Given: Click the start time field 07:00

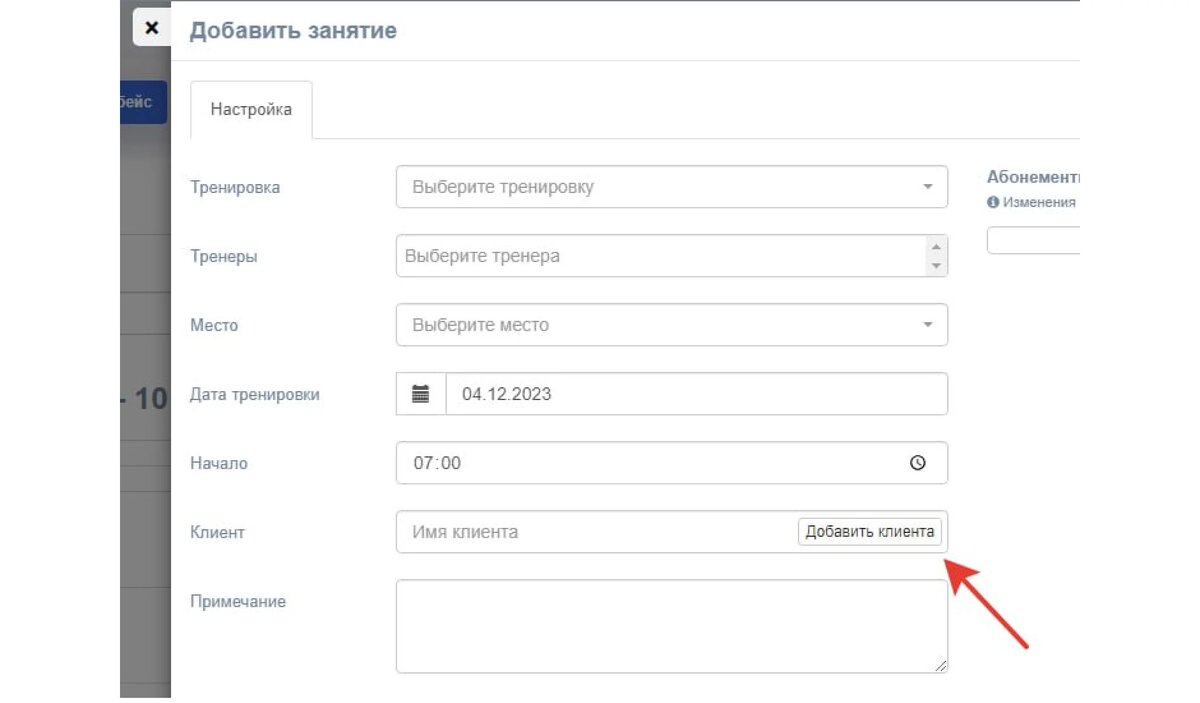Looking at the screenshot, I should coord(650,463).
